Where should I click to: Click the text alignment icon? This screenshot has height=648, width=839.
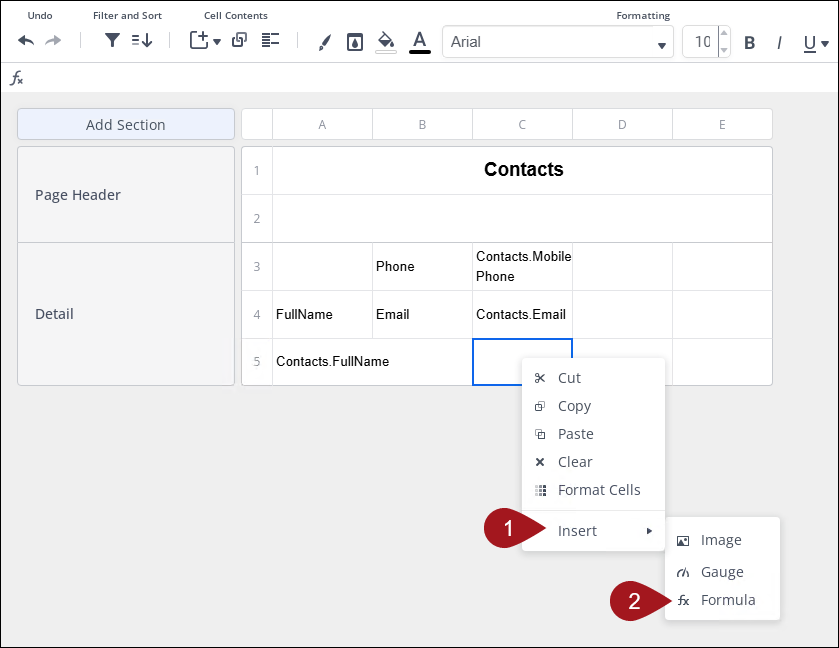pyautogui.click(x=270, y=40)
